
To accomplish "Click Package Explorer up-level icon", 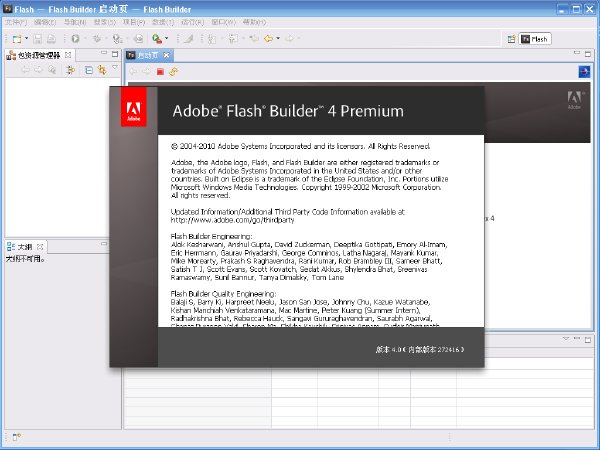I will (x=52, y=70).
